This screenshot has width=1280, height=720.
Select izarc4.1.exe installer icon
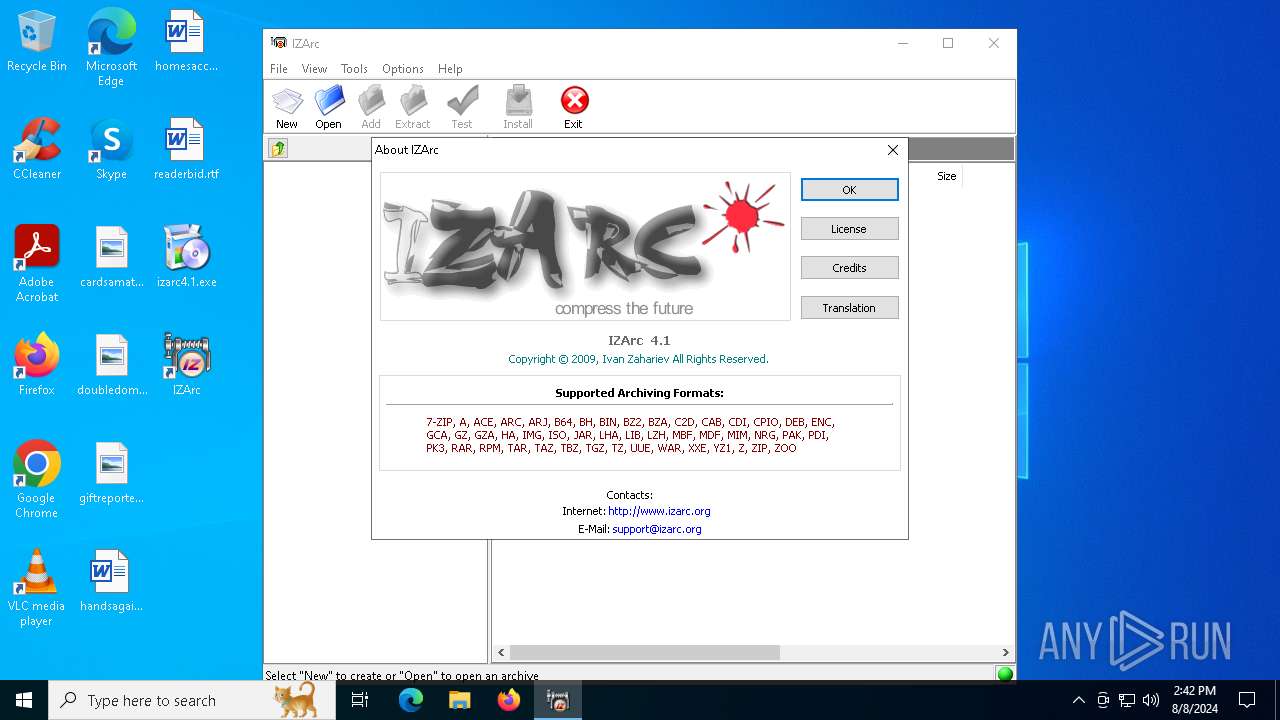pos(186,258)
